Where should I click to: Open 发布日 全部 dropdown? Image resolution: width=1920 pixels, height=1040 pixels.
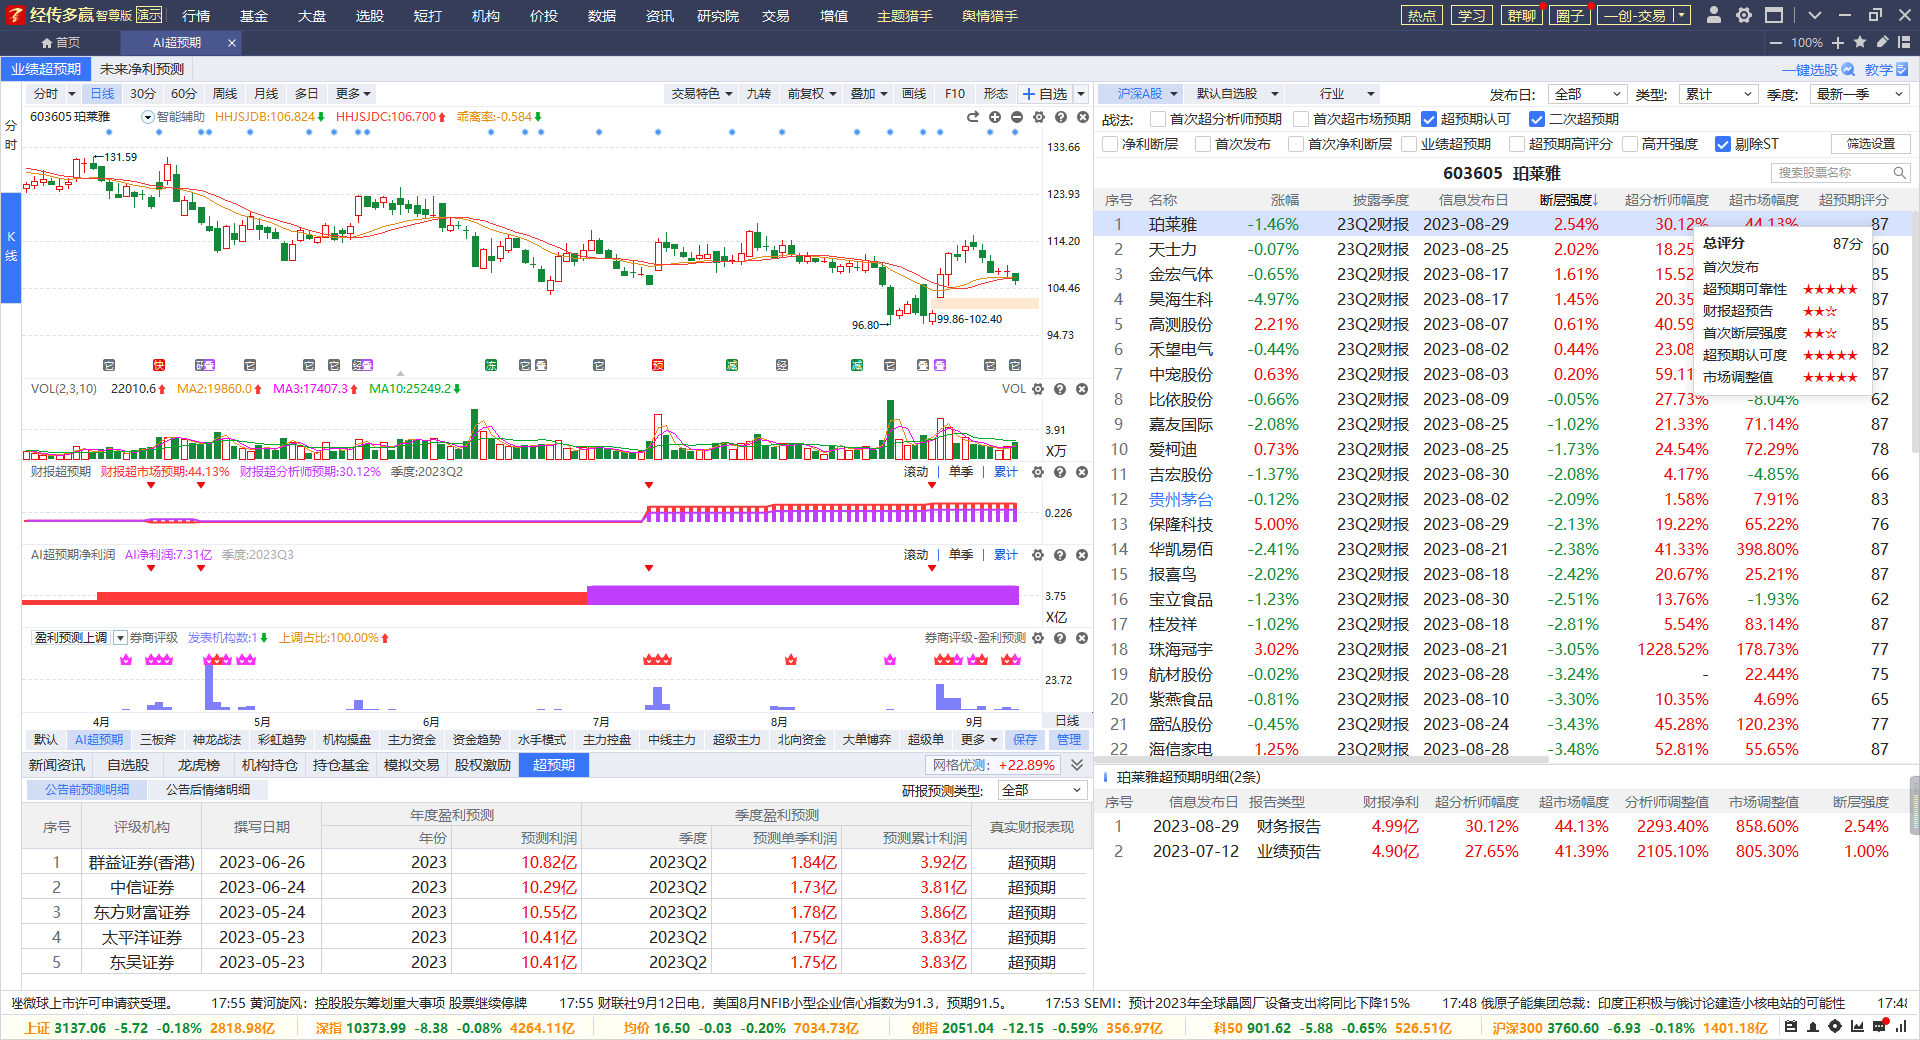pos(1587,94)
